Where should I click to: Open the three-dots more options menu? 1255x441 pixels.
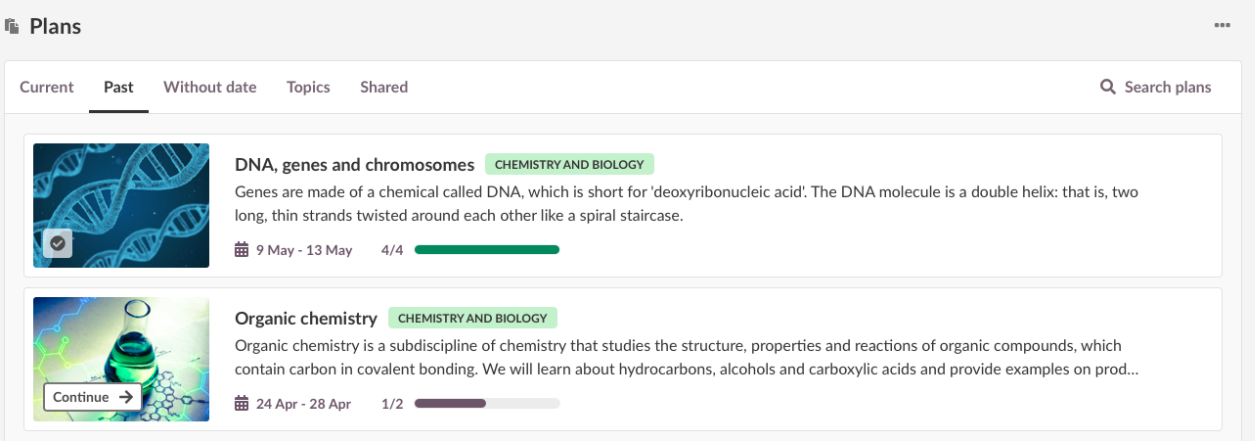pos(1222,25)
